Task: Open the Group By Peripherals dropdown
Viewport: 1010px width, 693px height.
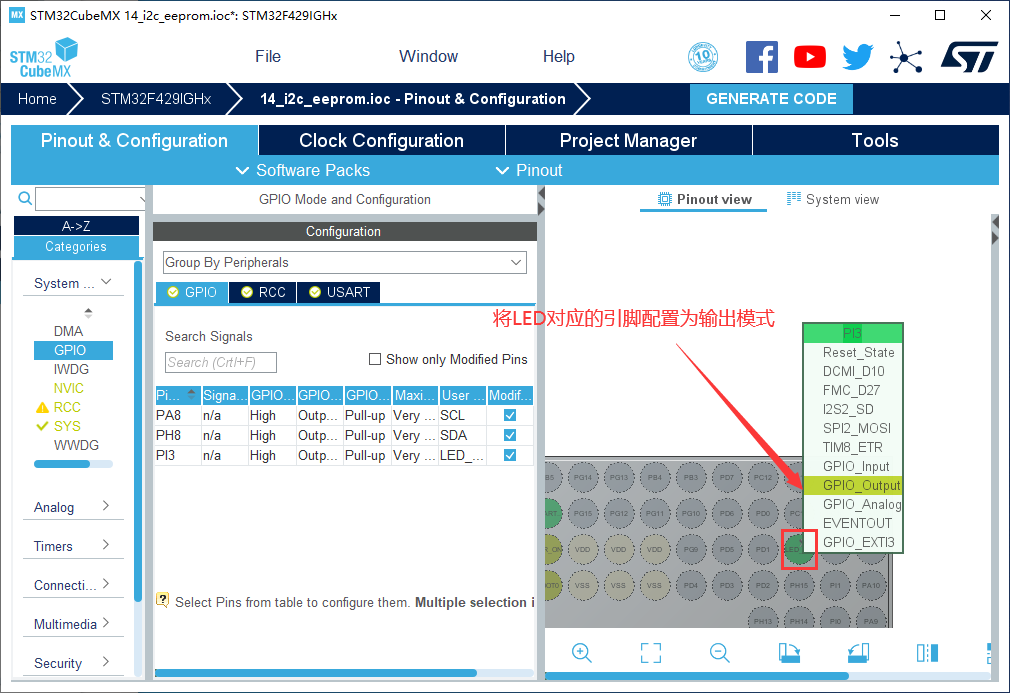Action: (x=344, y=262)
